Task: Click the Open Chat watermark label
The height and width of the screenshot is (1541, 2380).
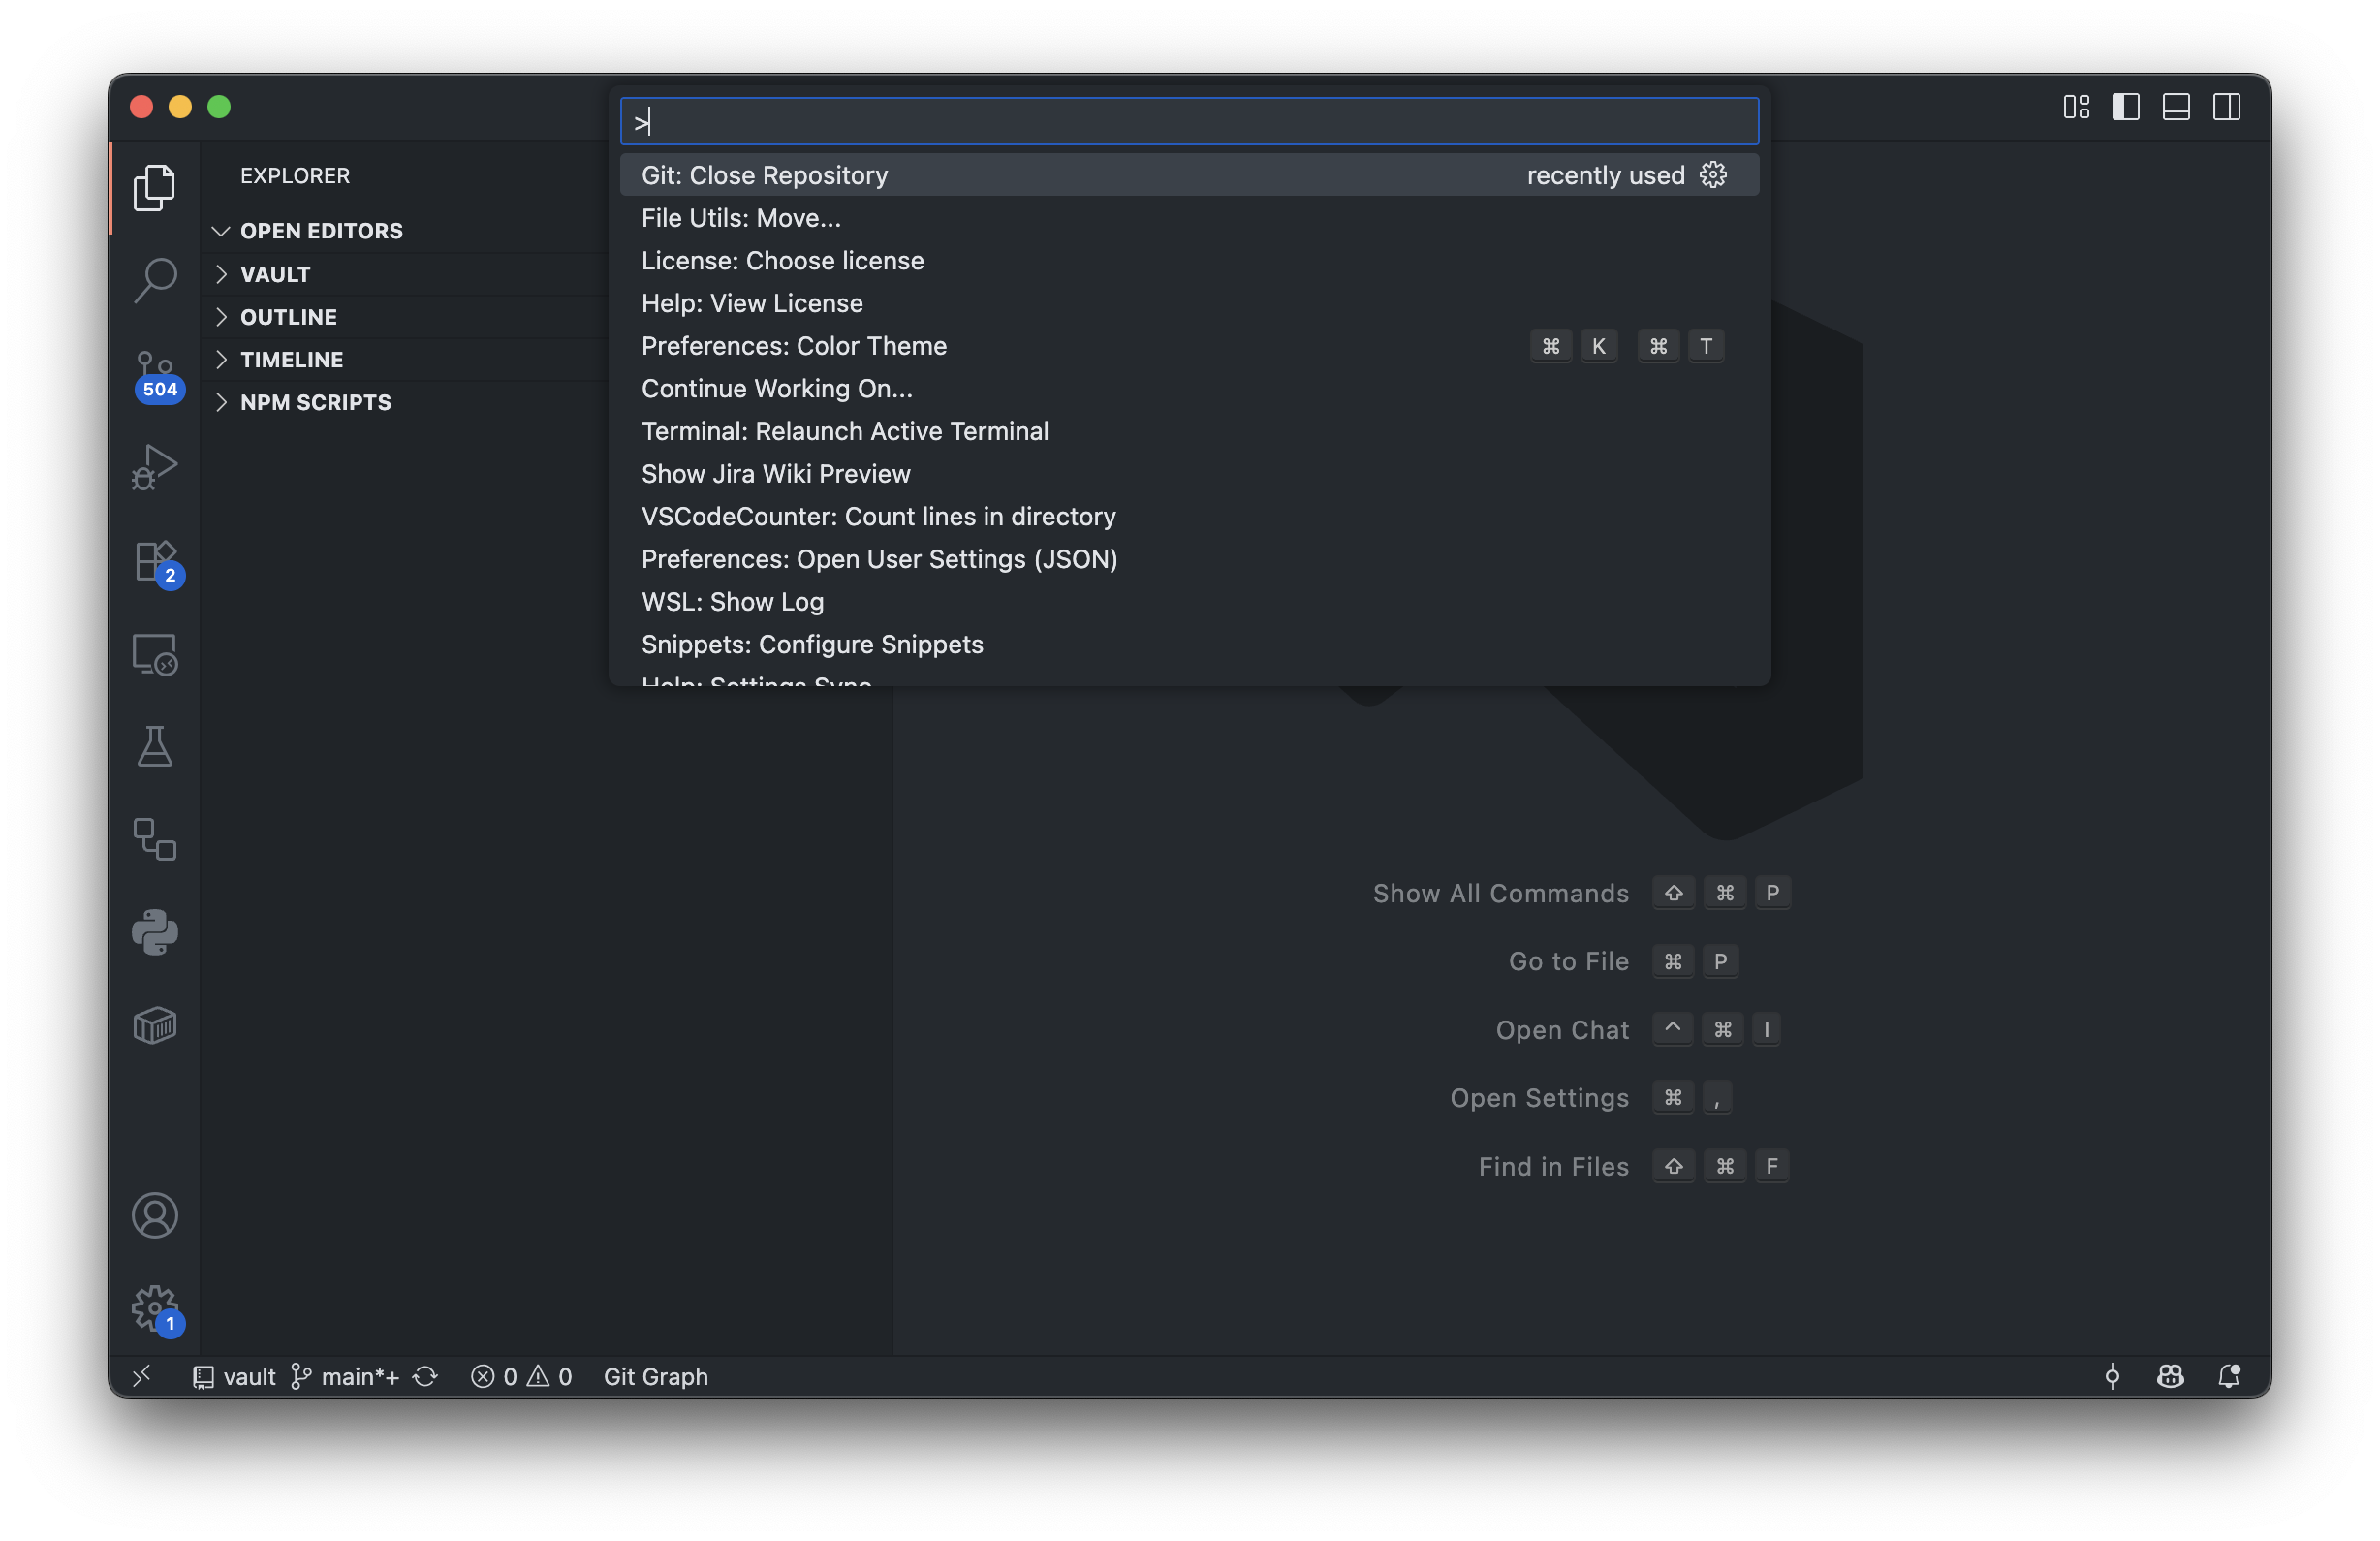Action: coord(1562,1030)
